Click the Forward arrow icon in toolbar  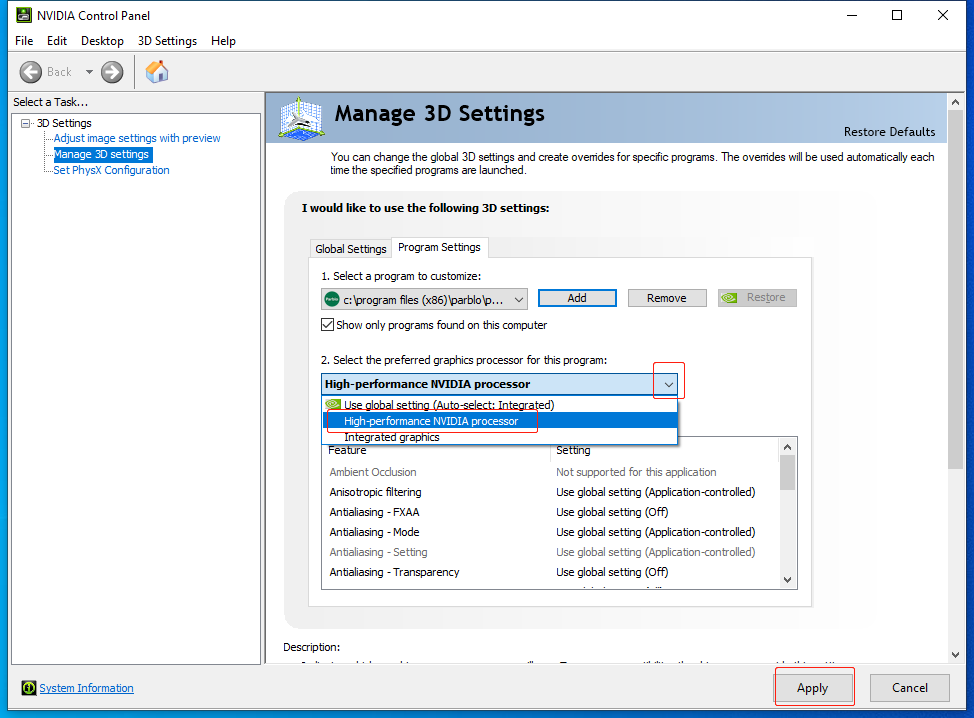click(x=112, y=72)
